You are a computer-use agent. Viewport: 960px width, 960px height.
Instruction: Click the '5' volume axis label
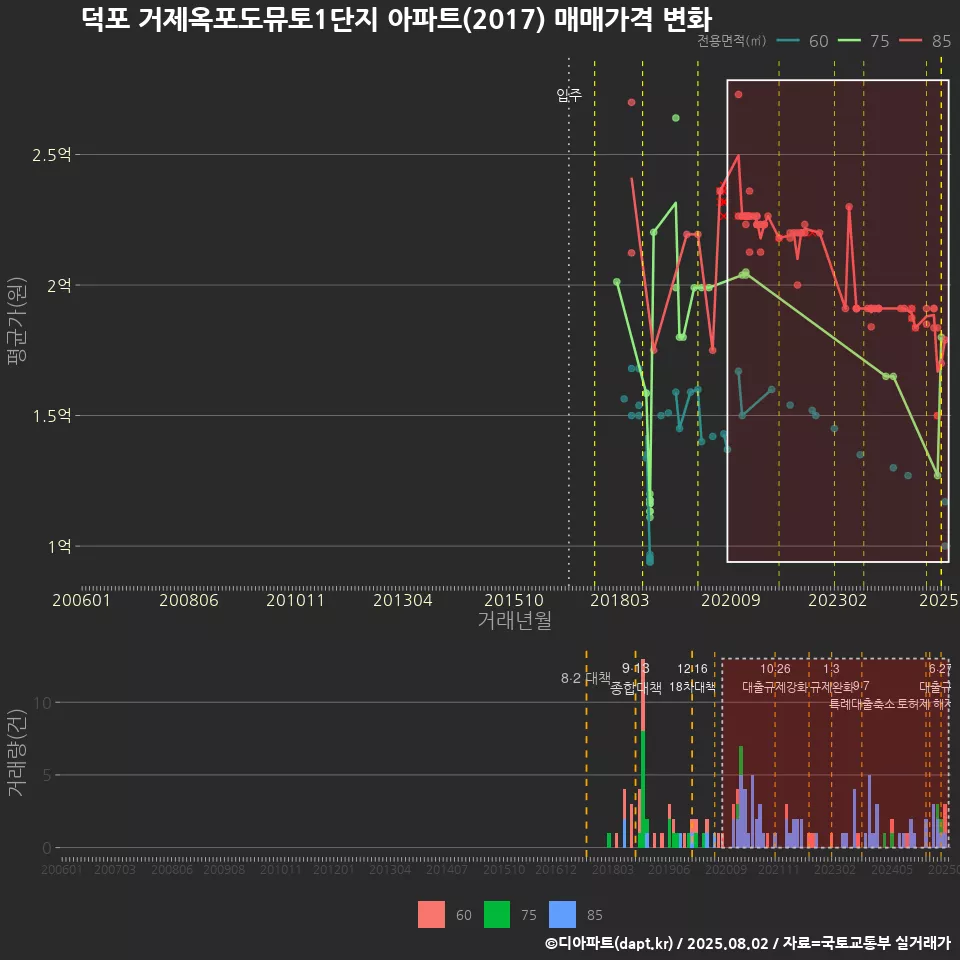(47, 775)
